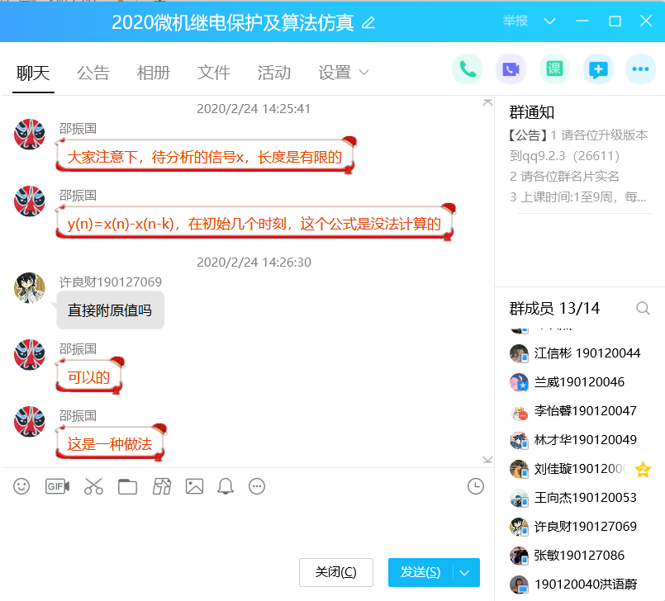Open the emoji picker

click(21, 486)
